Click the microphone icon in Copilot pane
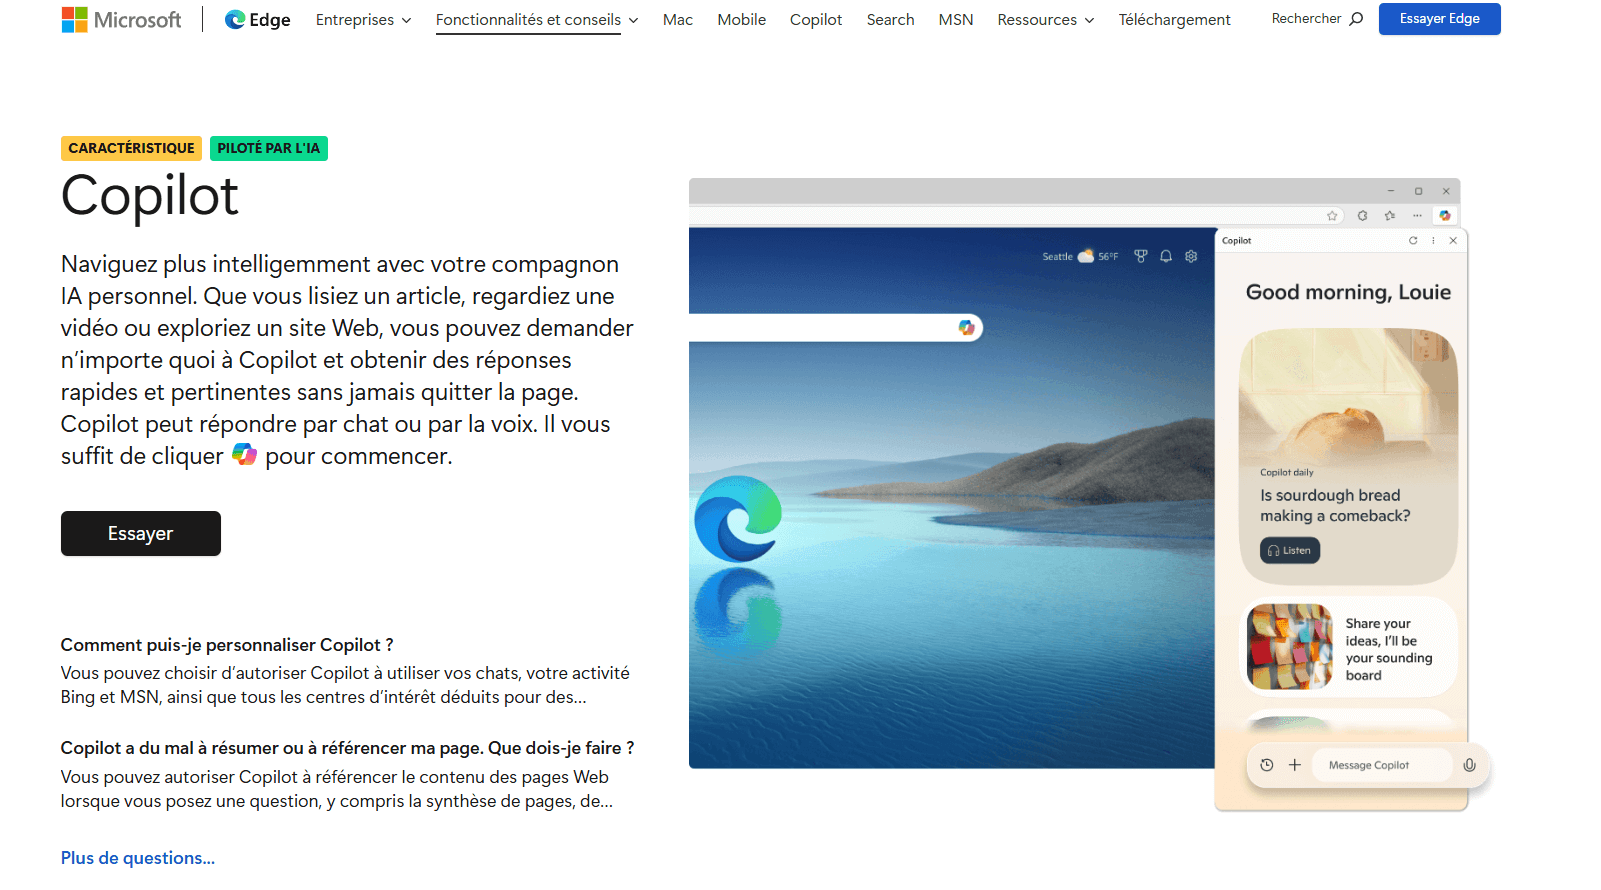The width and height of the screenshot is (1601, 890). 1469,765
